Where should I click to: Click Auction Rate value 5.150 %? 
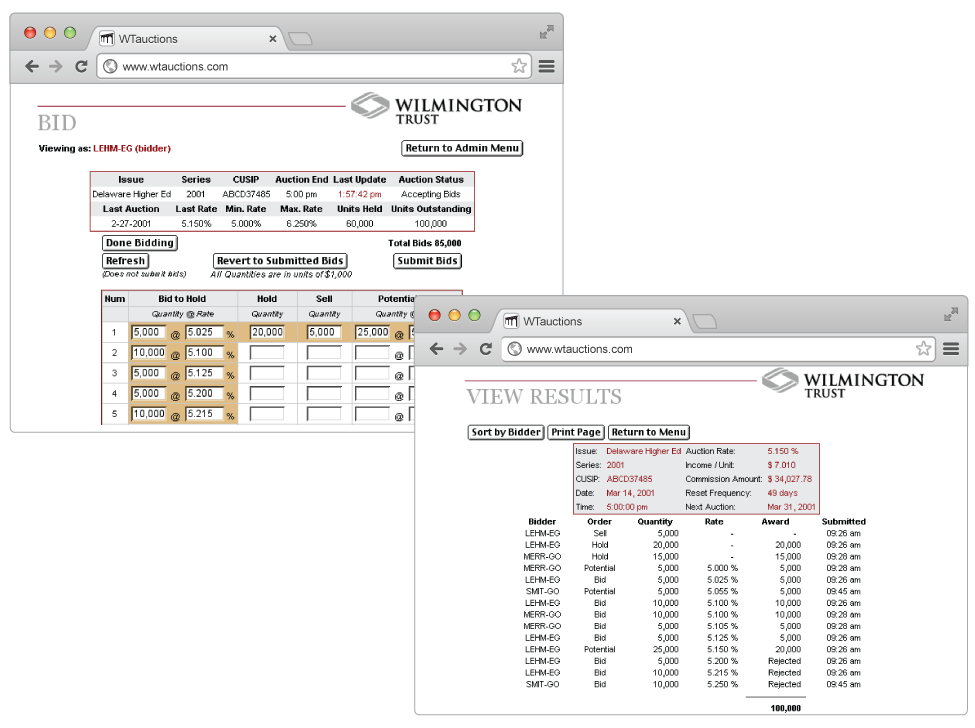tap(782, 451)
